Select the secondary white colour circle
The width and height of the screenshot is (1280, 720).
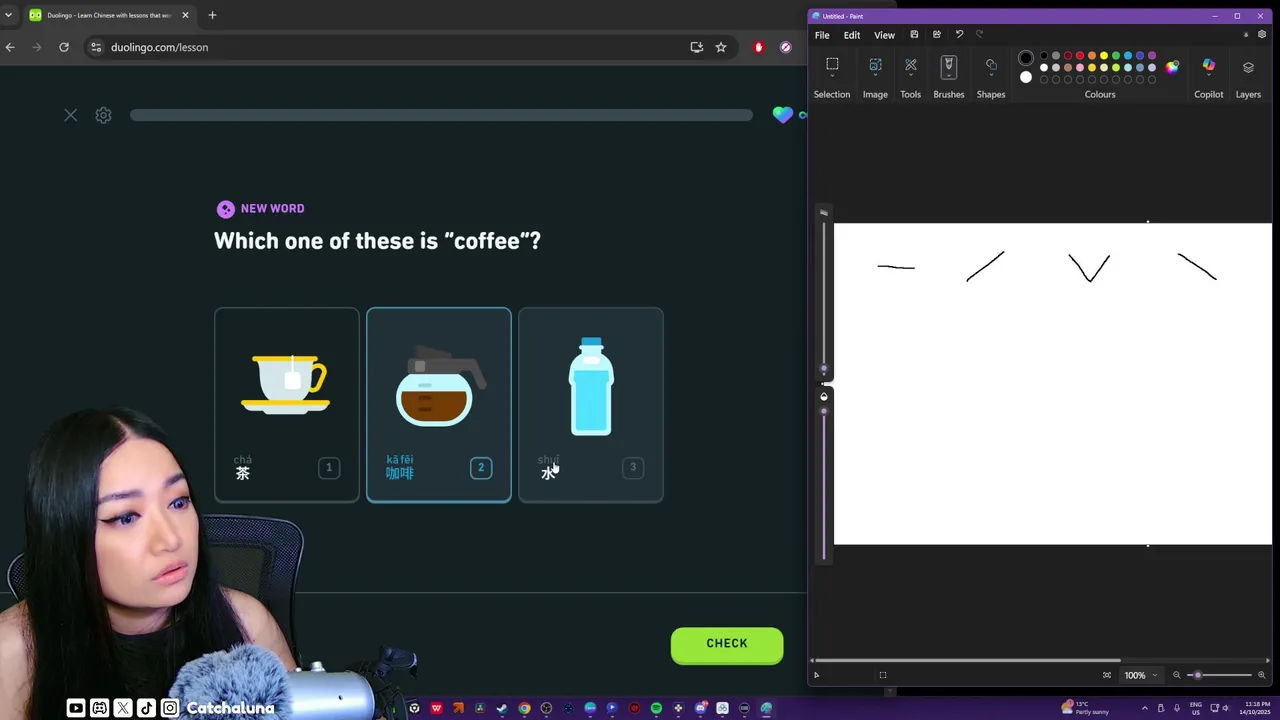point(1026,77)
